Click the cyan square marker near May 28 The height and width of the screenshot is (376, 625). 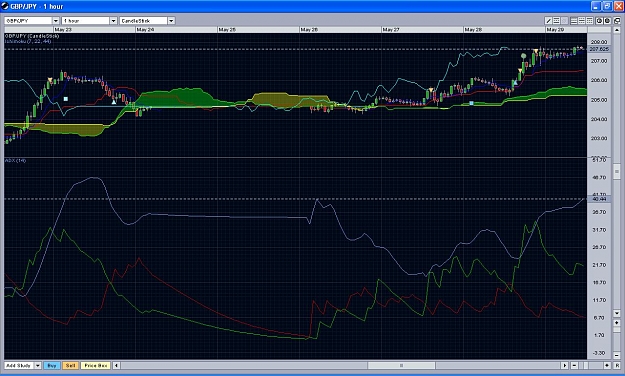pos(471,103)
